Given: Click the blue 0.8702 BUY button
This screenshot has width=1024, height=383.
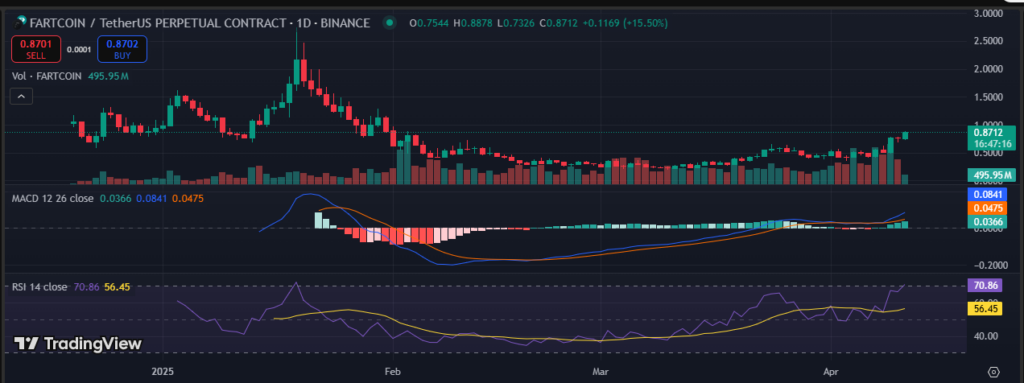Looking at the screenshot, I should click(x=122, y=50).
